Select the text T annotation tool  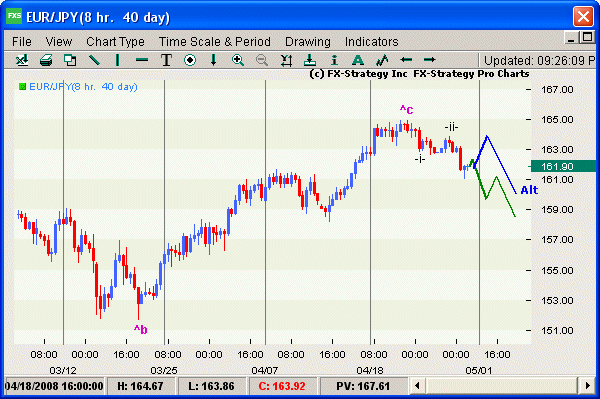(166, 60)
